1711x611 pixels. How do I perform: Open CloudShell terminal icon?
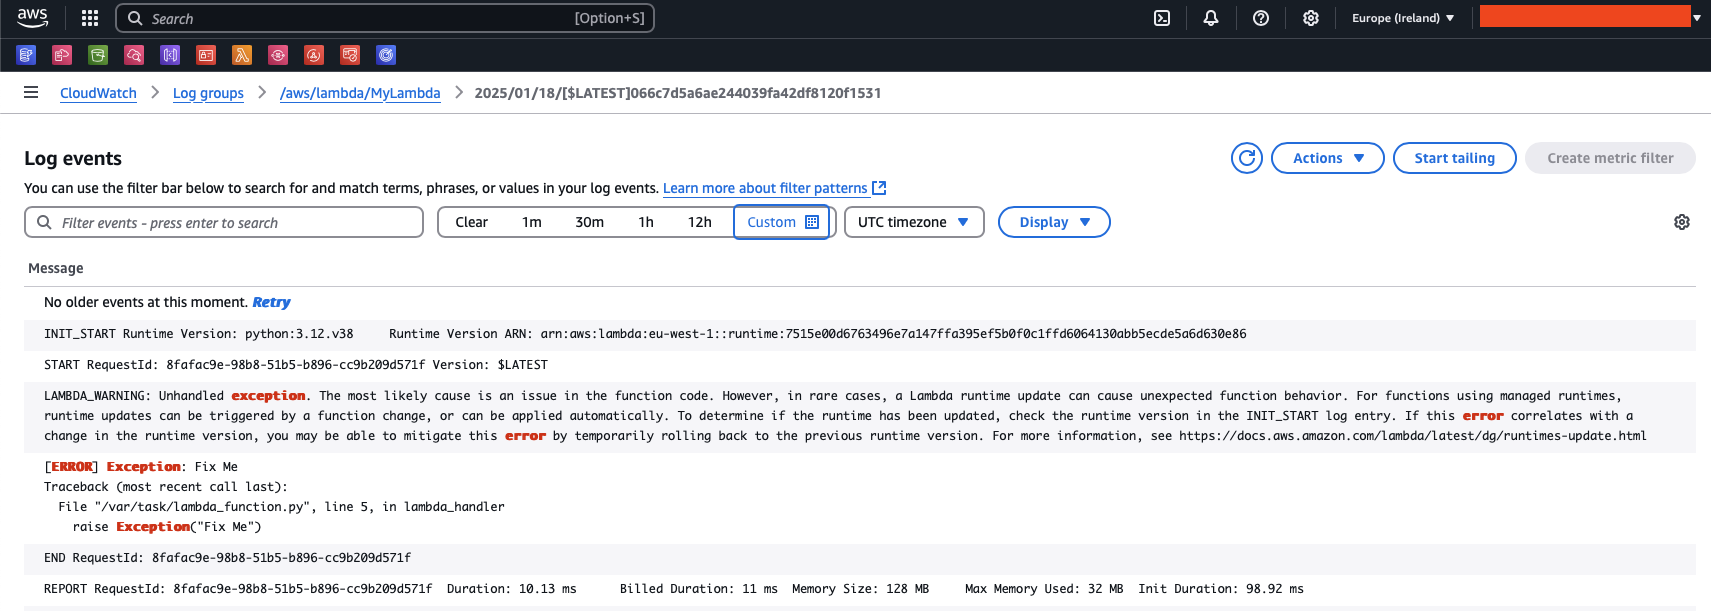(1162, 18)
